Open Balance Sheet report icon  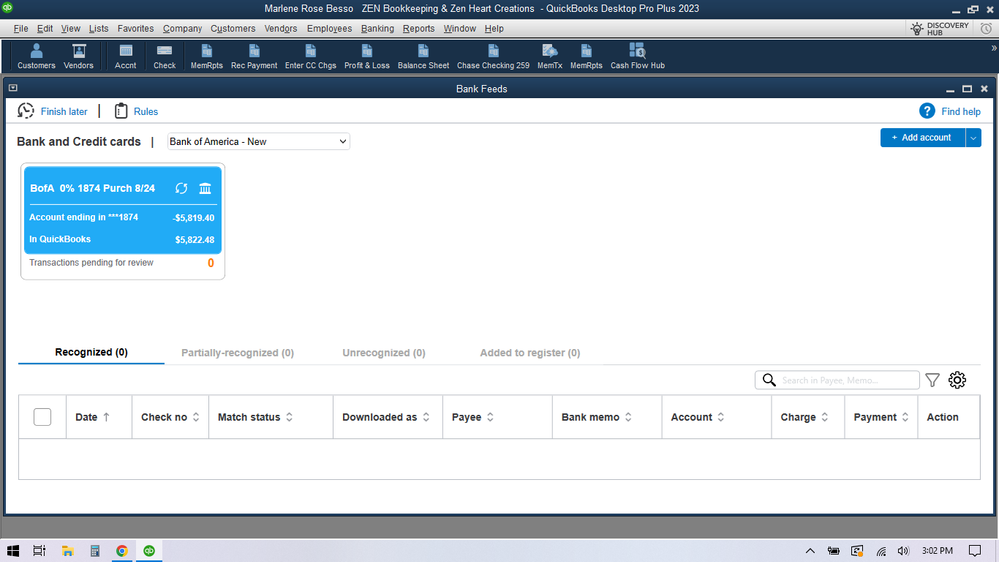[x=423, y=56]
